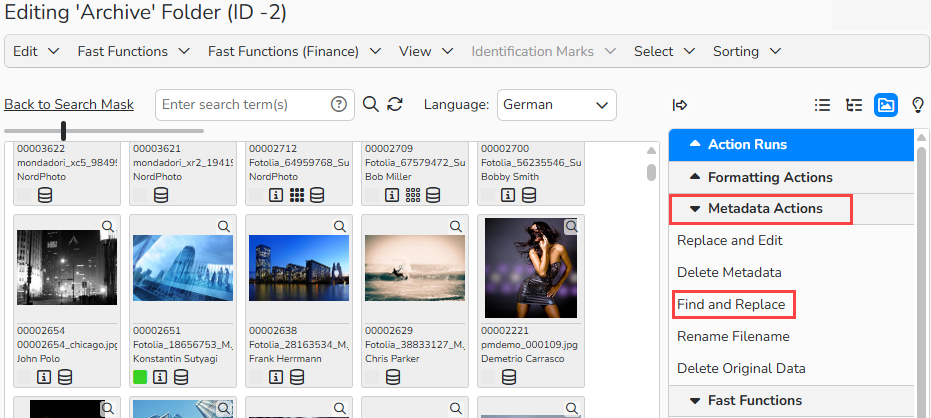This screenshot has width=931, height=418.
Task: Switch to simple list view
Action: tap(822, 105)
